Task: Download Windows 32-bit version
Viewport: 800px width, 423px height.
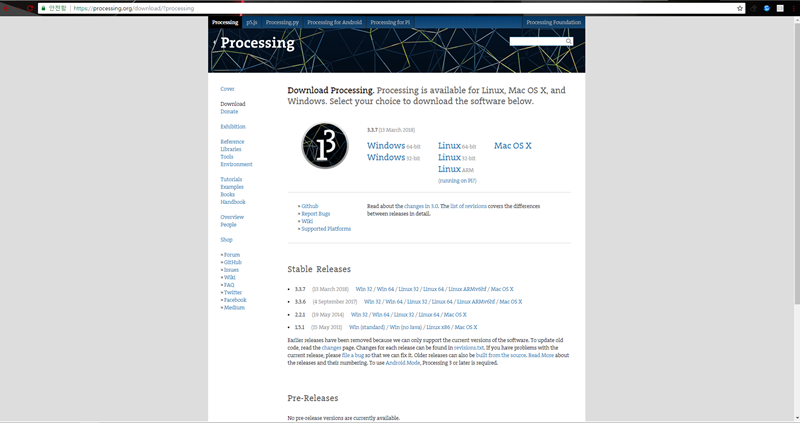Action: (393, 158)
